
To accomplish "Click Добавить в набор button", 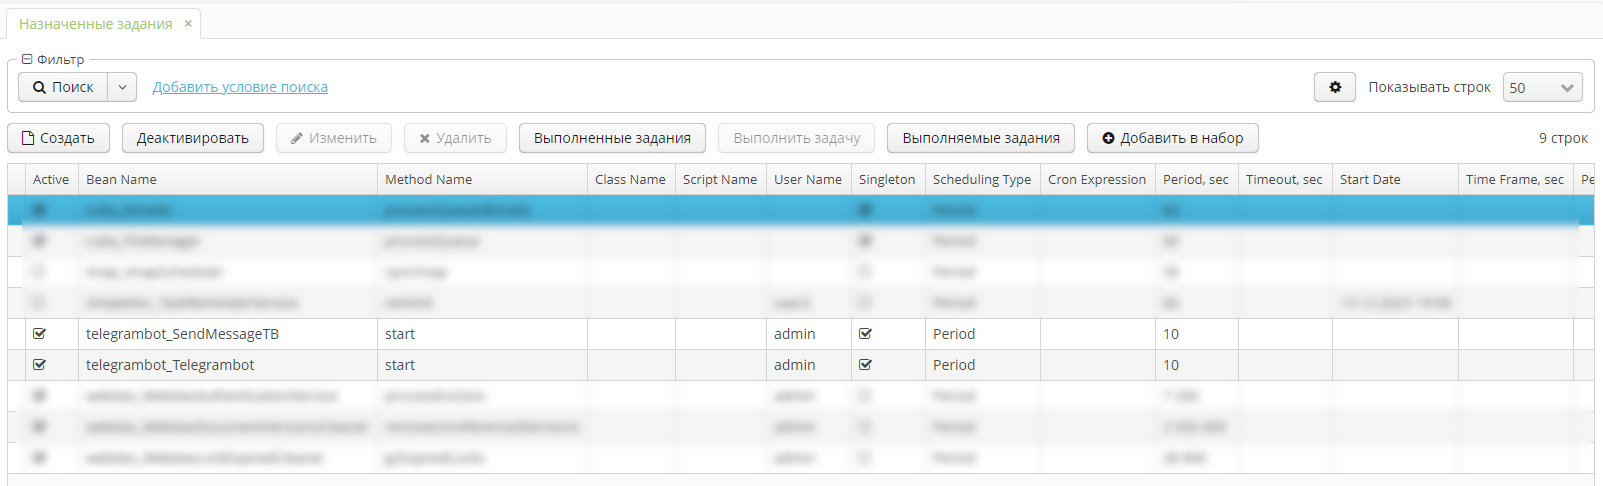I will [1172, 138].
